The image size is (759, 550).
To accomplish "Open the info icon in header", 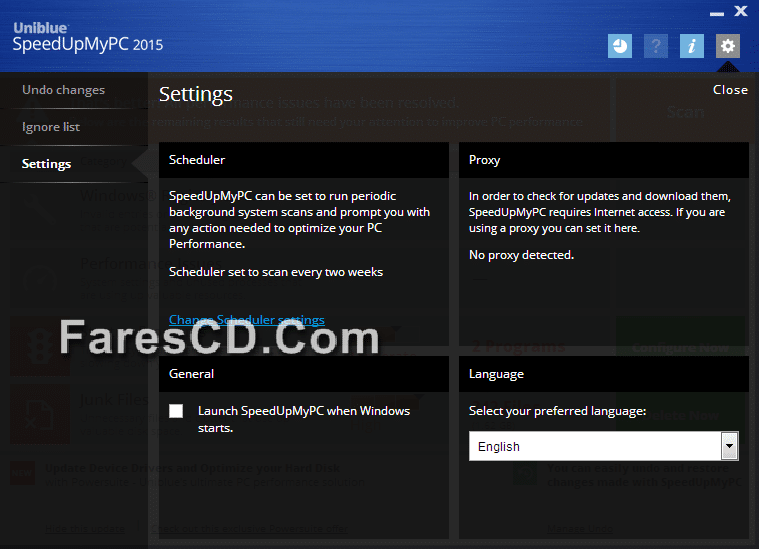I will [692, 46].
